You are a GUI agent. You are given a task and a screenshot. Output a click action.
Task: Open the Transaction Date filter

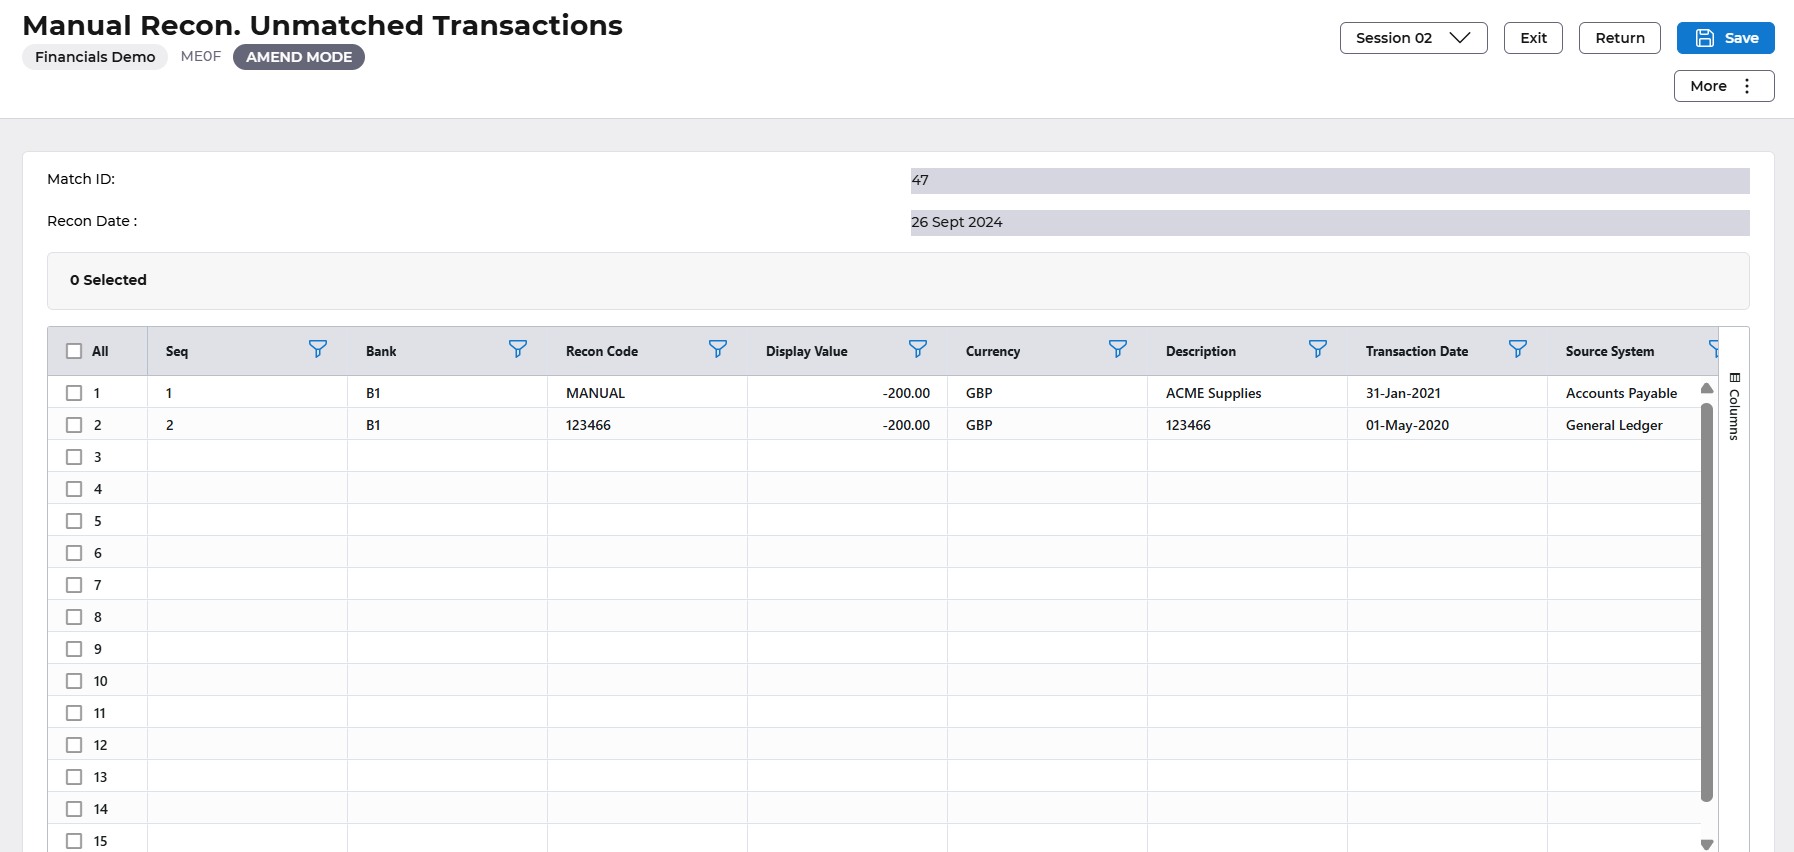pyautogui.click(x=1518, y=349)
